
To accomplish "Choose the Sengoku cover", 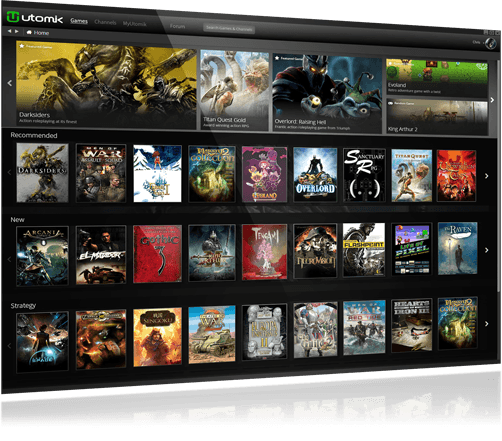I will click(157, 337).
